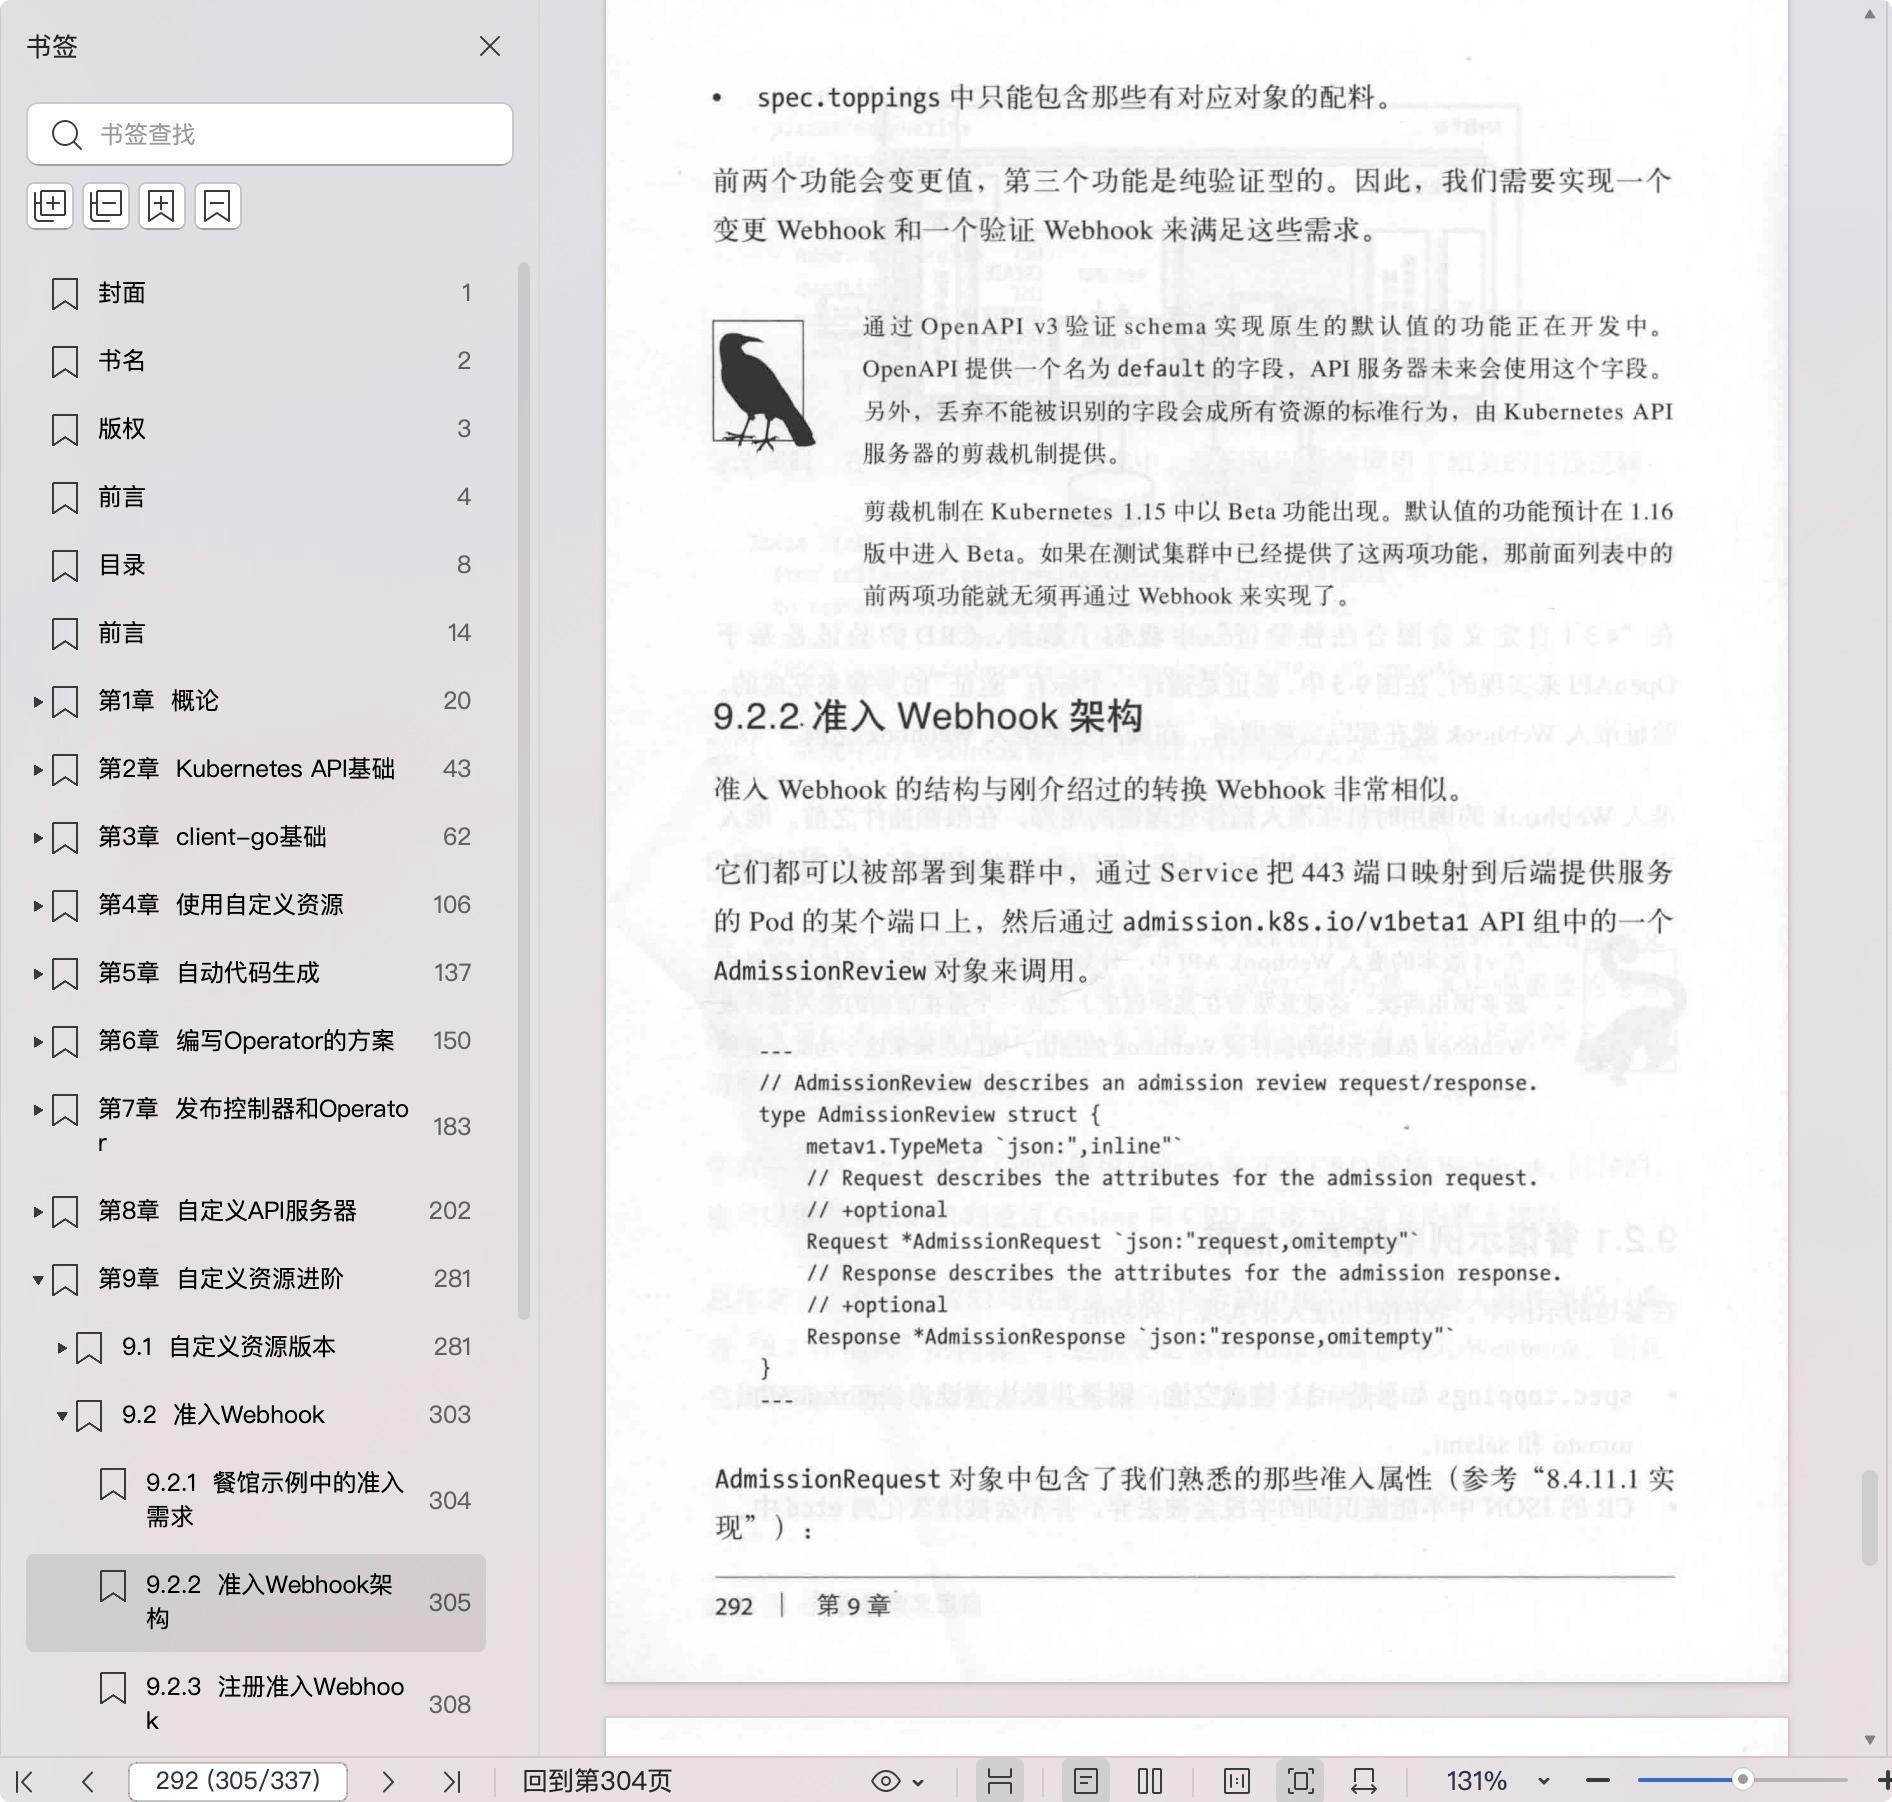This screenshot has height=1802, width=1892.
Task: Collapse the 第9章 自定义资源进阶 bookmark
Action: (38, 1279)
